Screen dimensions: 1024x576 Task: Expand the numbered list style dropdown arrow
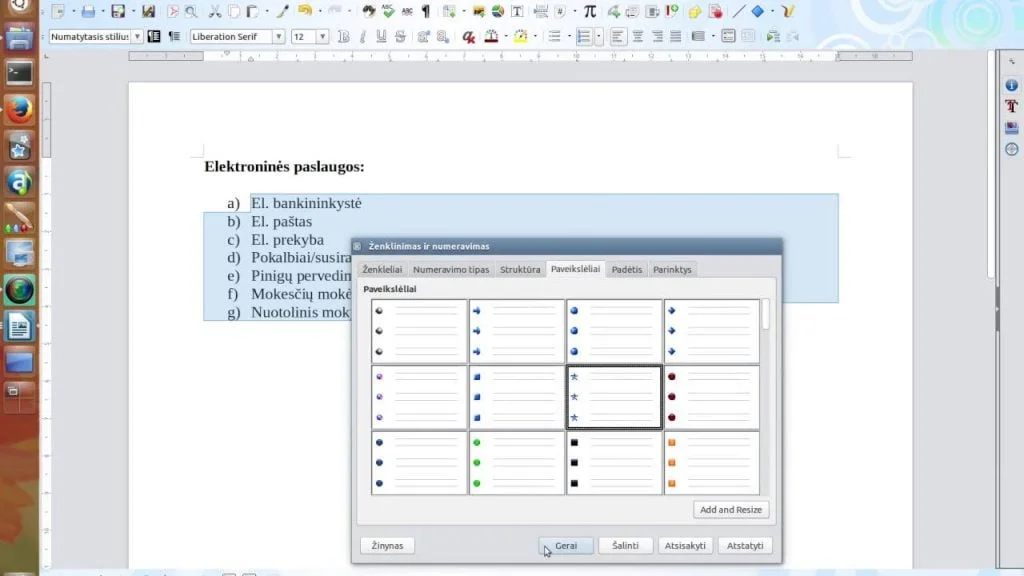[x=598, y=37]
